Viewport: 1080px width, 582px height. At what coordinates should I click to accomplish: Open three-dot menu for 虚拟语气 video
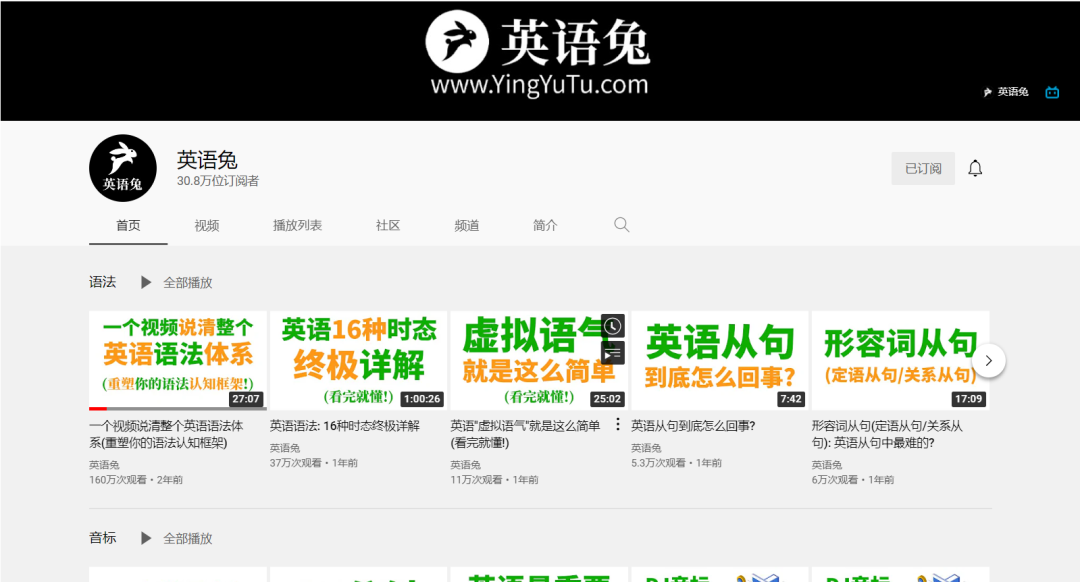[x=618, y=424]
